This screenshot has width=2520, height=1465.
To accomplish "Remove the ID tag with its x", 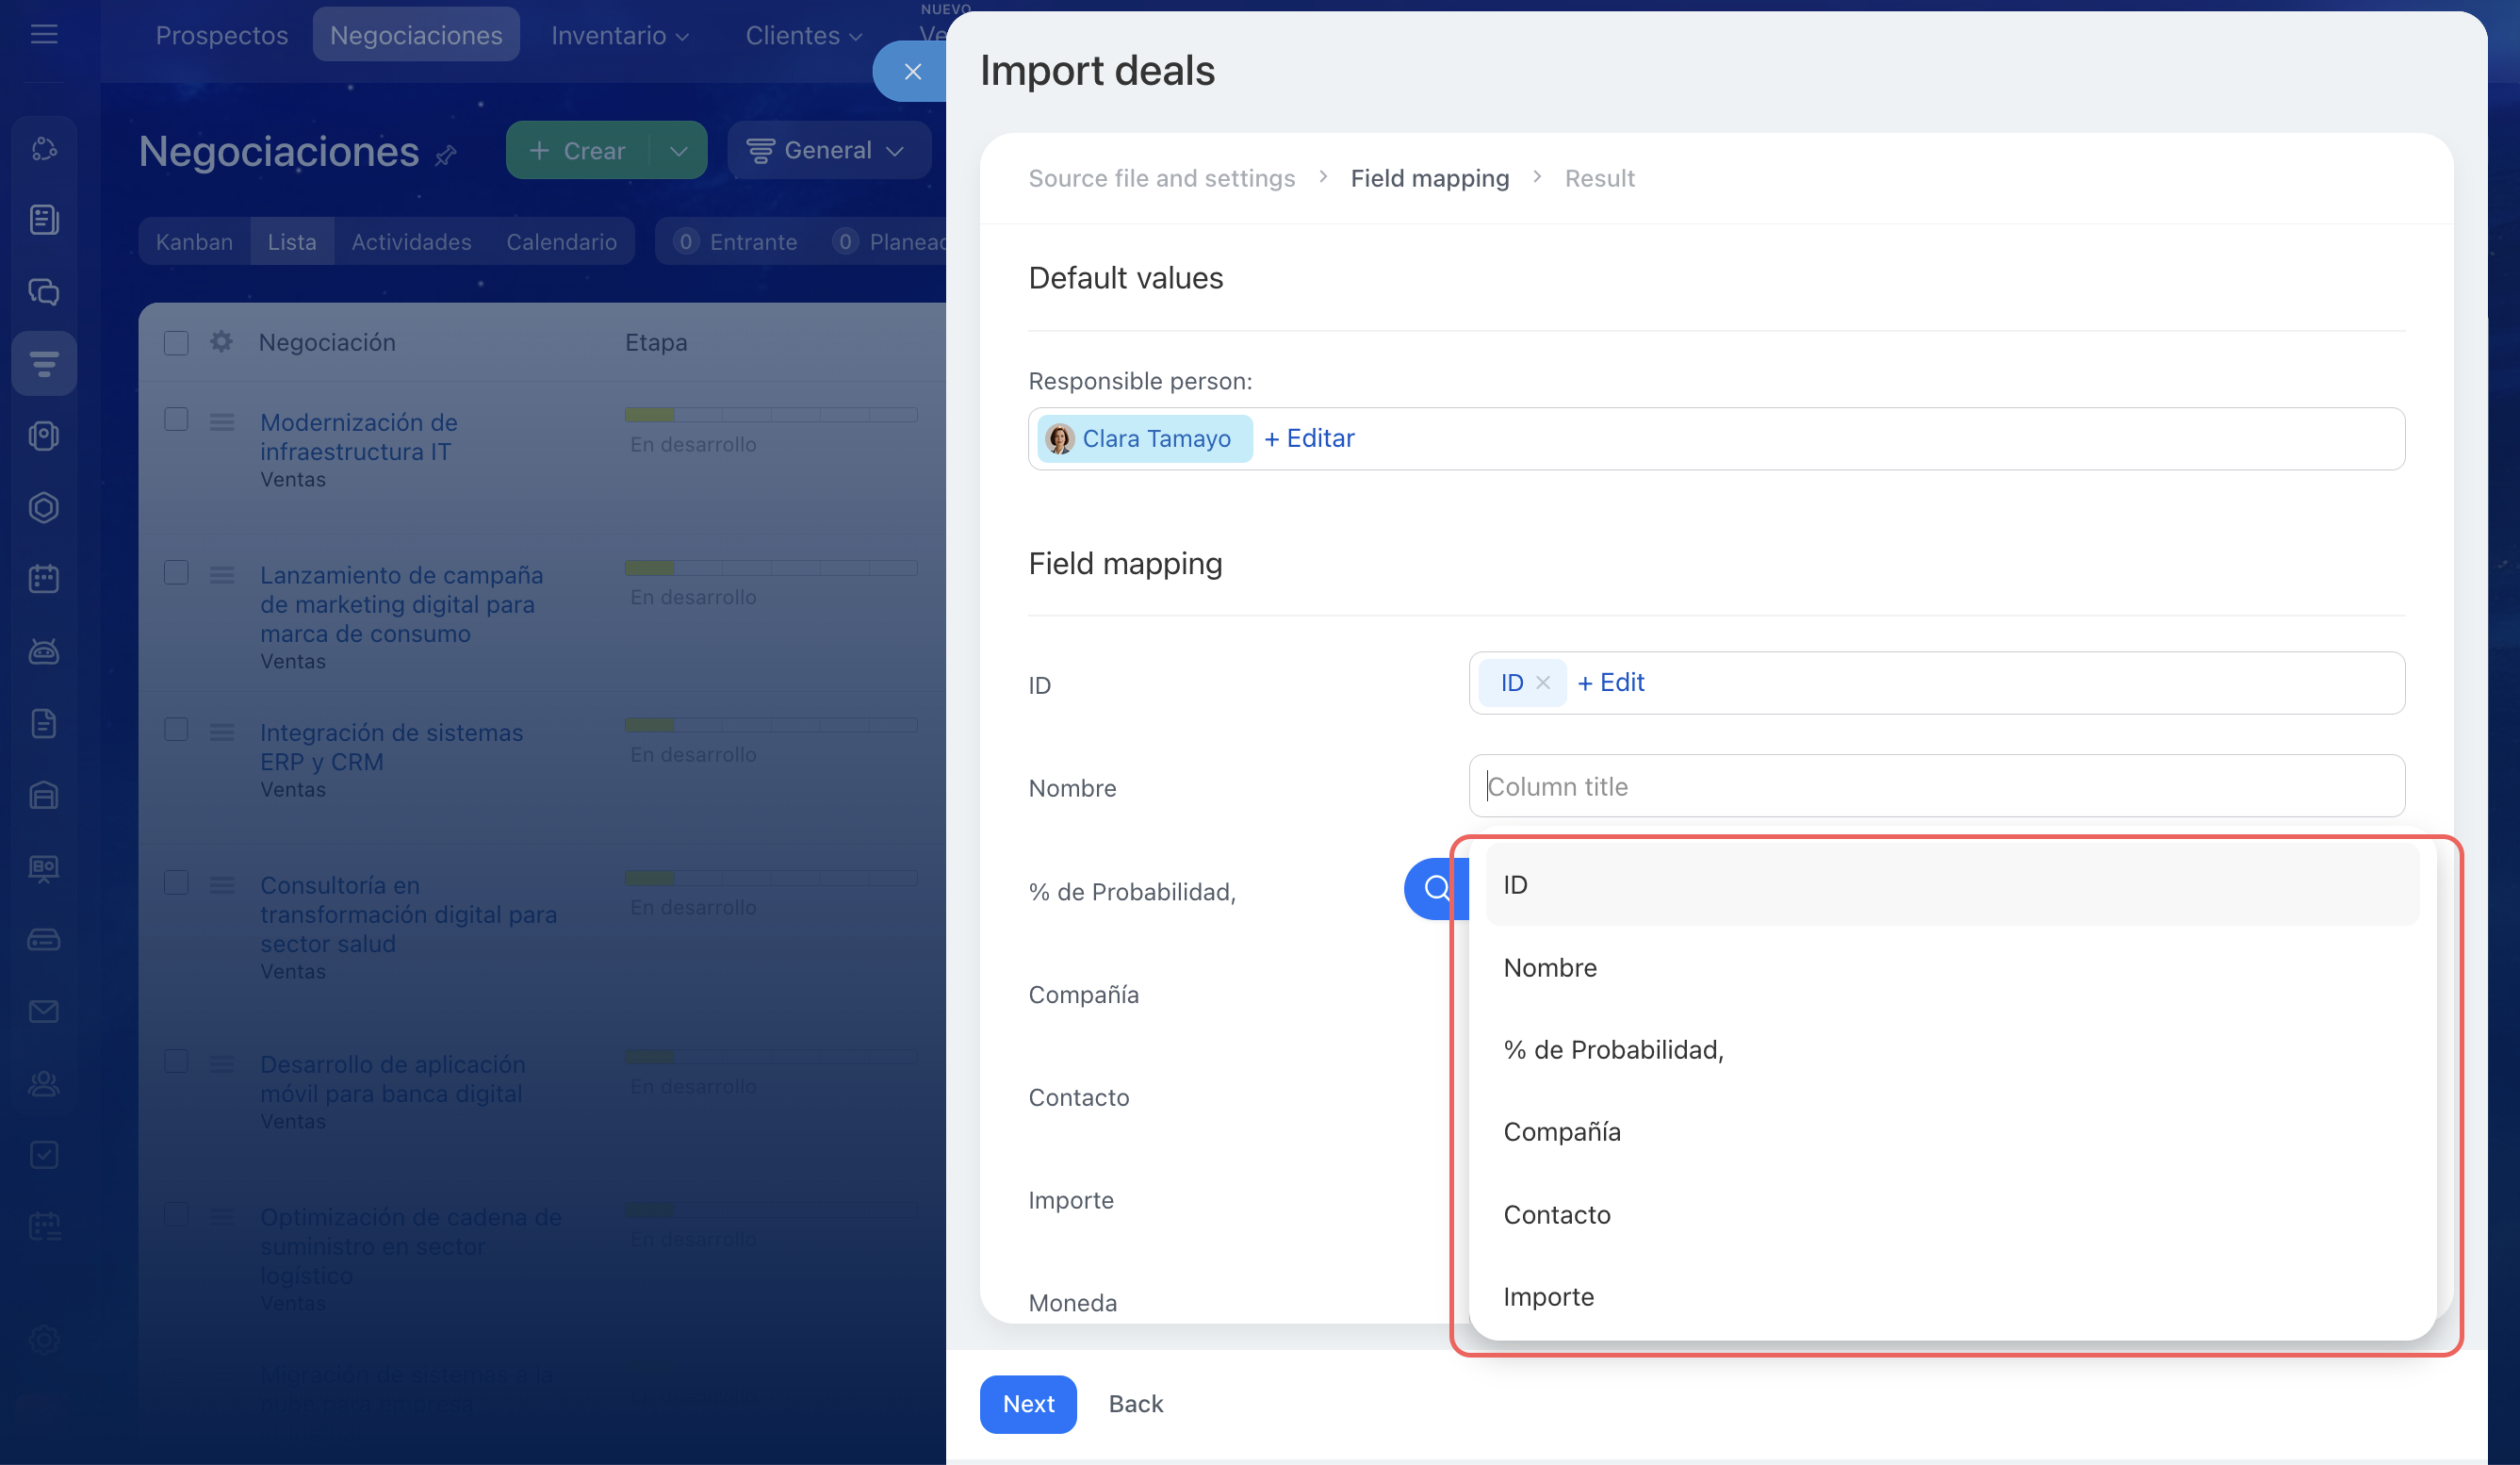I will tap(1543, 683).
